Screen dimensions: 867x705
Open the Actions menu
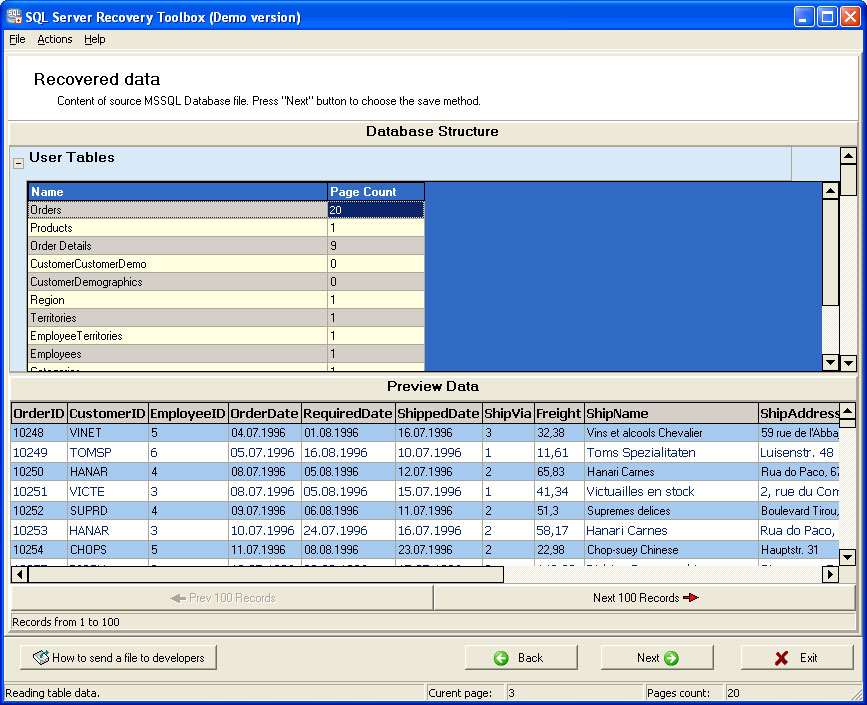(55, 39)
